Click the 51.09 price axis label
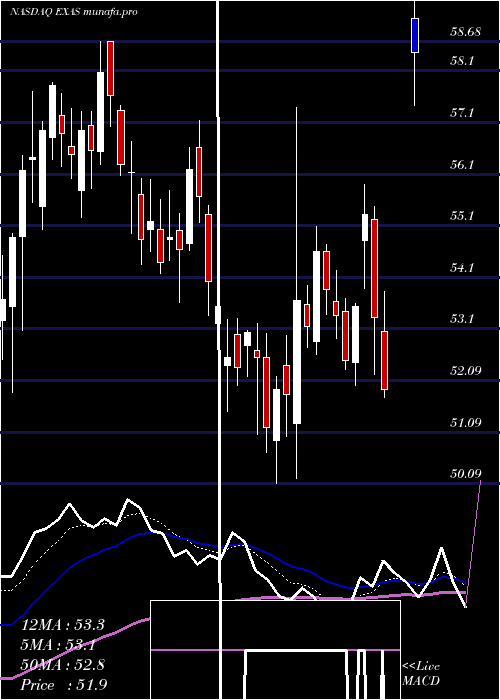This screenshot has height=700, width=500. (x=466, y=423)
